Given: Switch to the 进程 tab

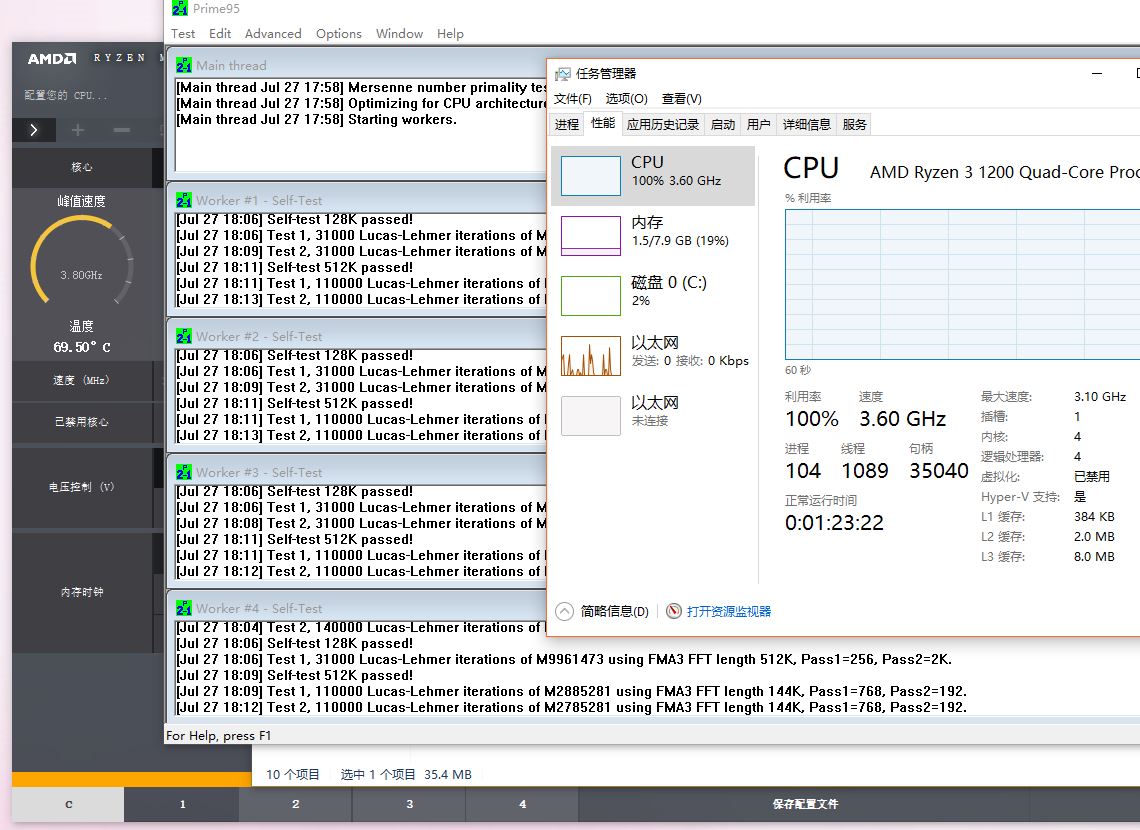Looking at the screenshot, I should point(567,123).
